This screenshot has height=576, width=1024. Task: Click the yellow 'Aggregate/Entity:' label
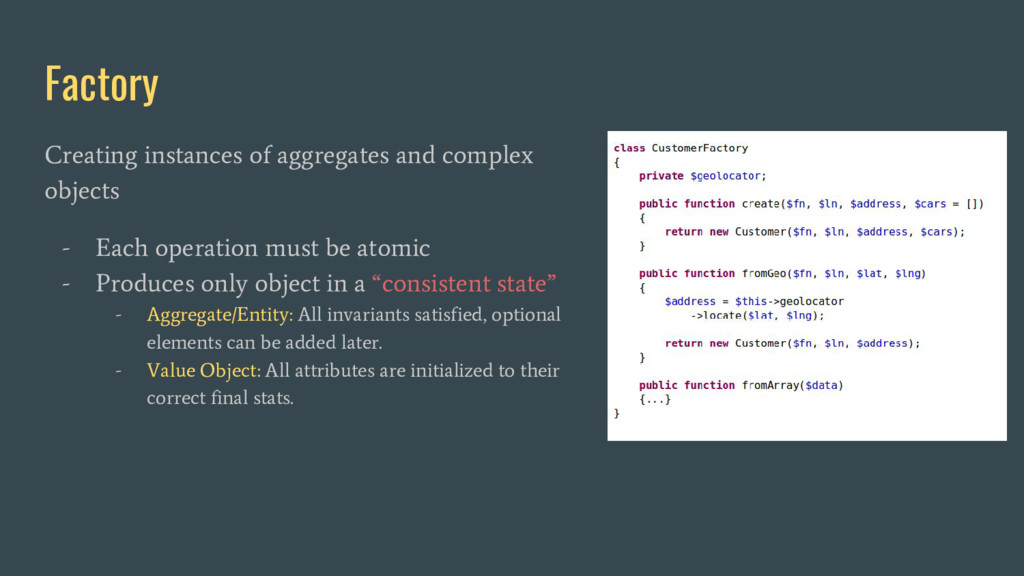click(220, 315)
